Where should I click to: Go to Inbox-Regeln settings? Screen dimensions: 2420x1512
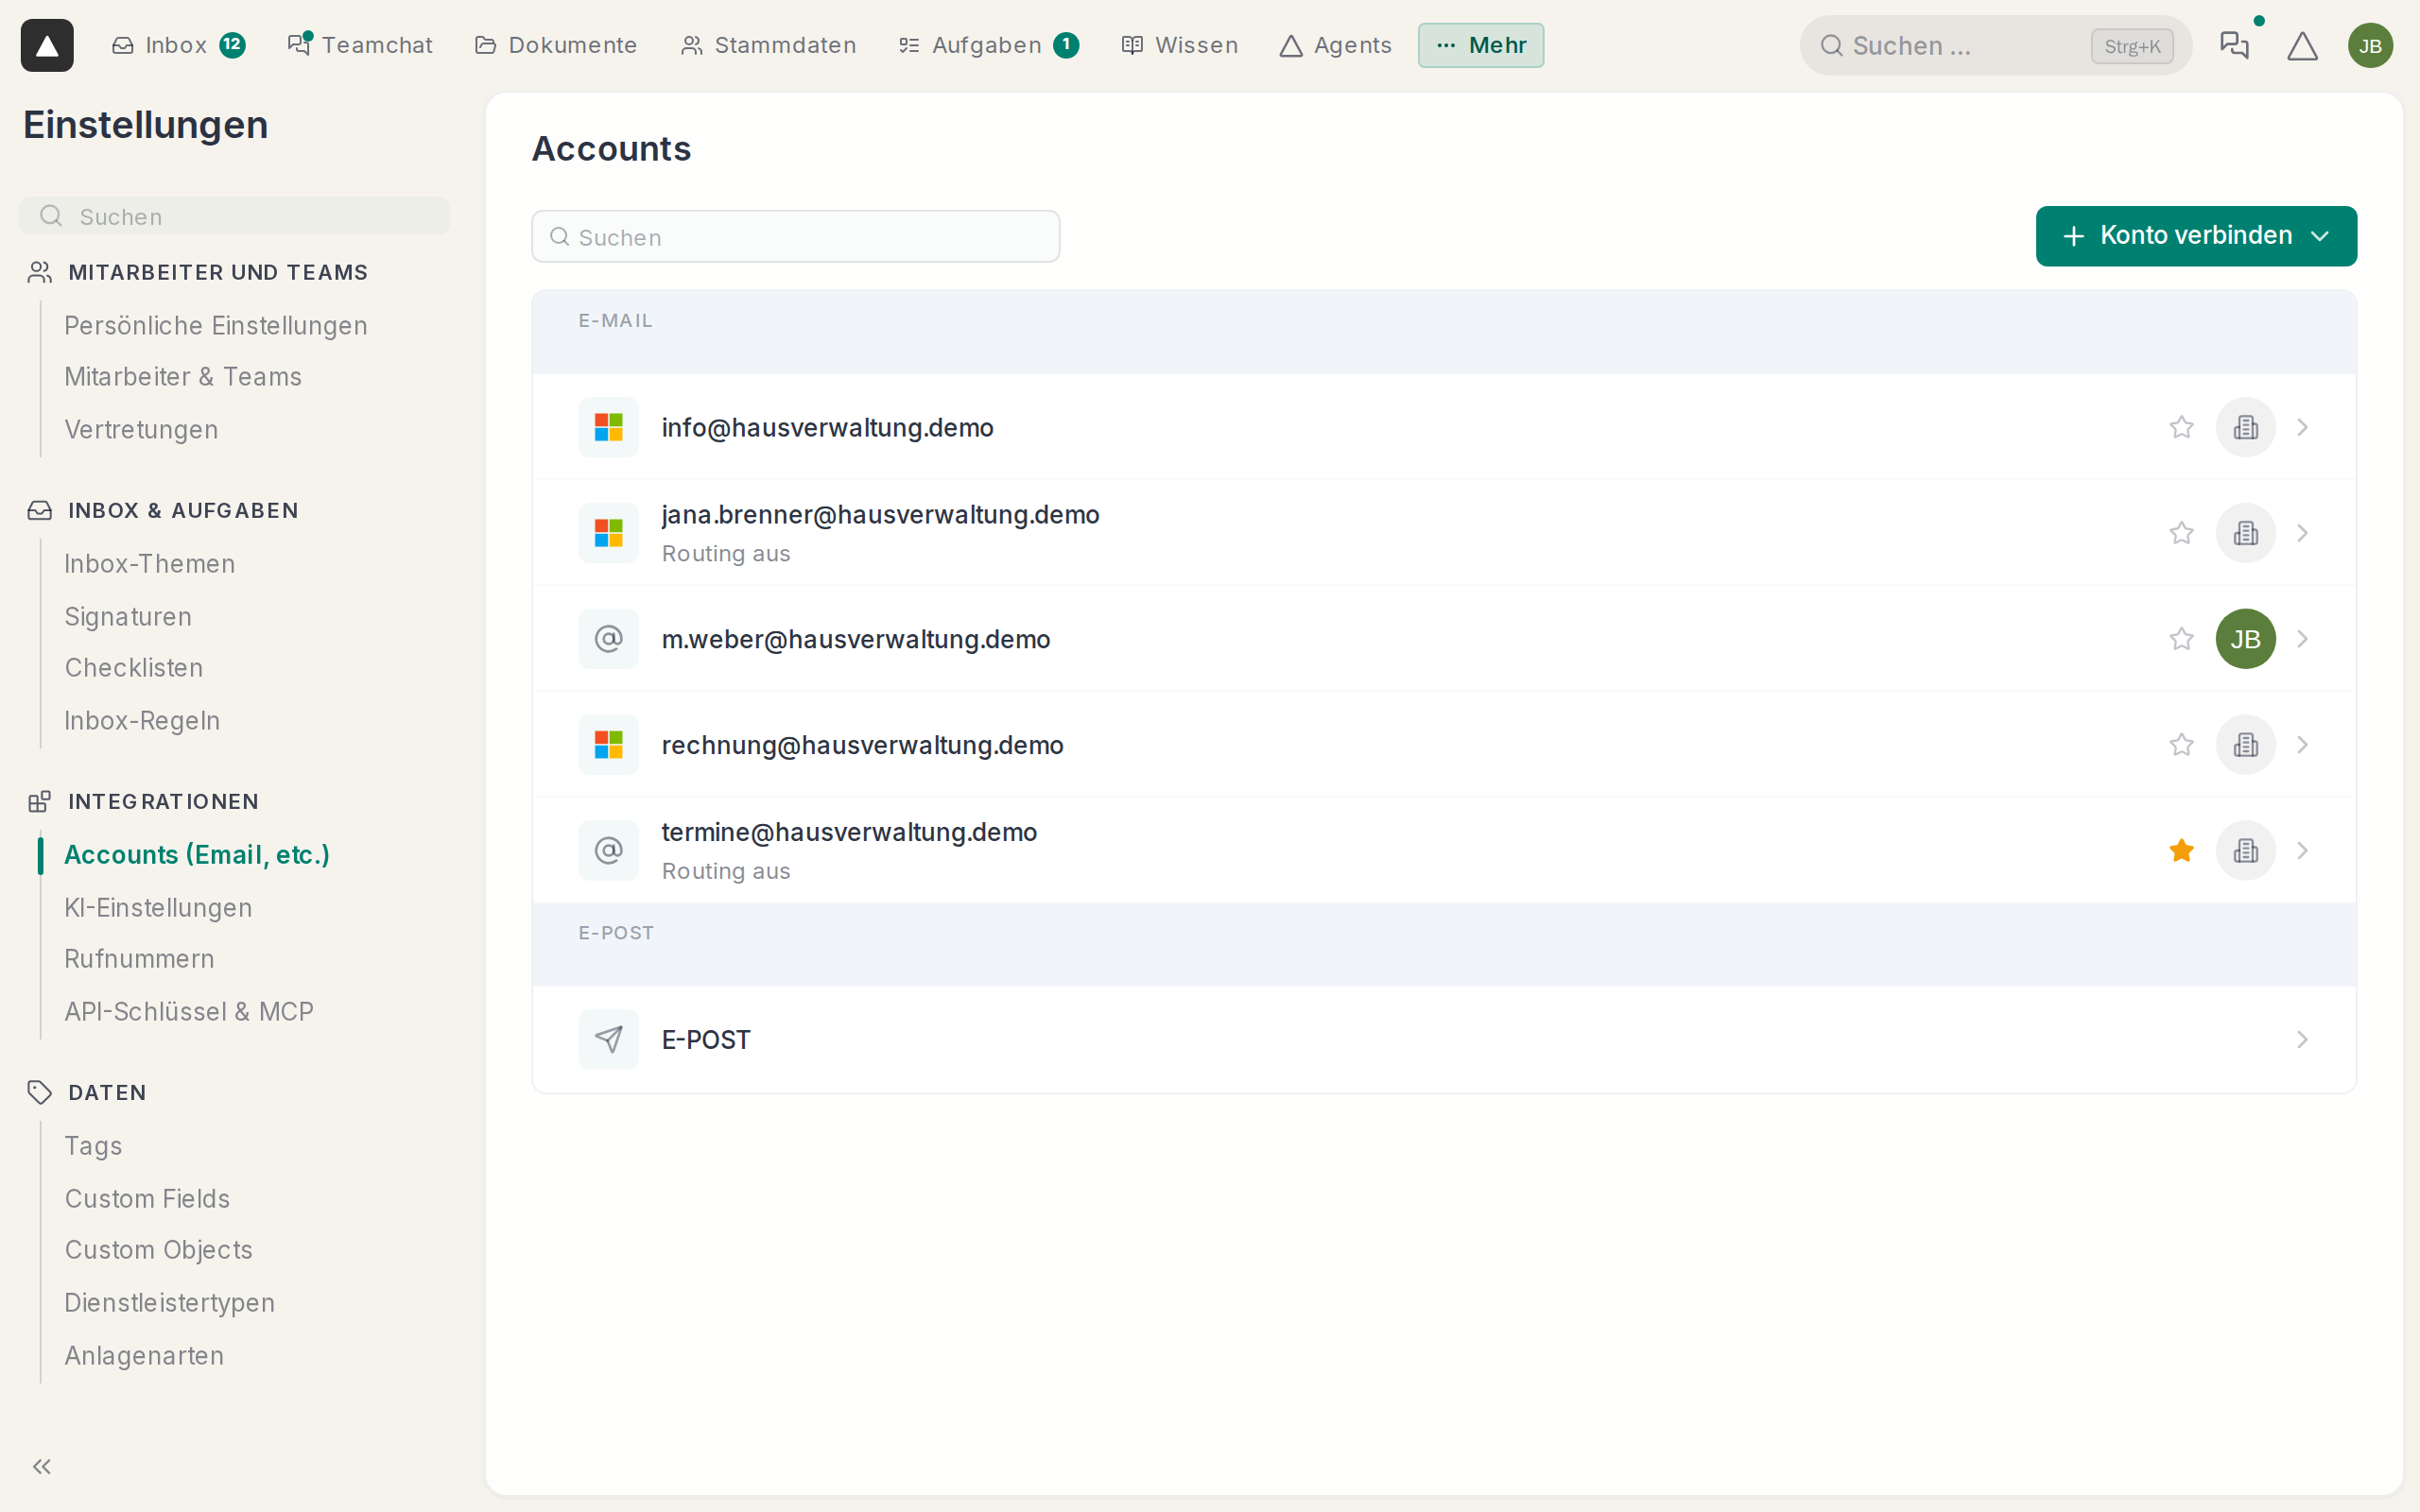click(x=142, y=720)
